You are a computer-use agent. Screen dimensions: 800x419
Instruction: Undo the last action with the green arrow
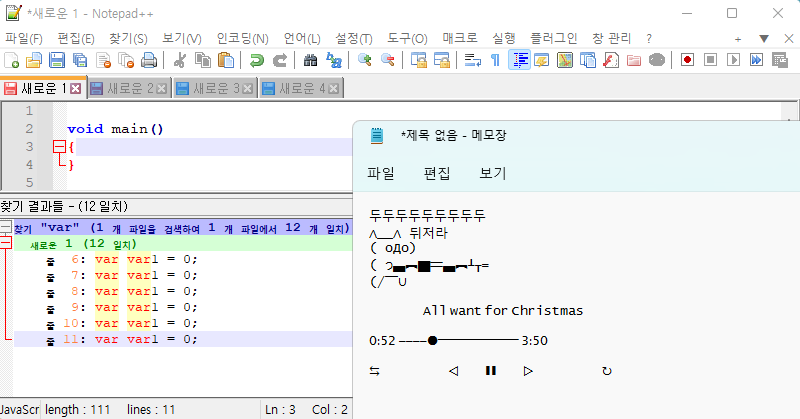[256, 60]
